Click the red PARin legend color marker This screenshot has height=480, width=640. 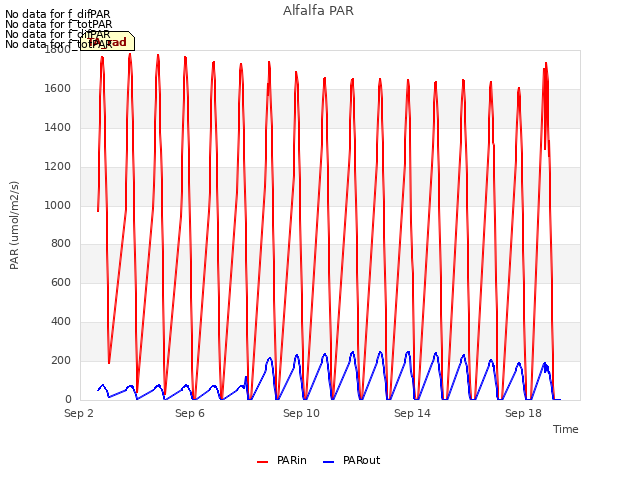(262, 462)
